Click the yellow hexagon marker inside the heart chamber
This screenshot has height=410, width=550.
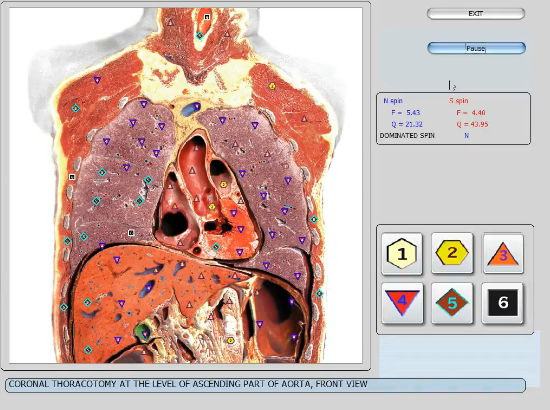pyautogui.click(x=223, y=184)
